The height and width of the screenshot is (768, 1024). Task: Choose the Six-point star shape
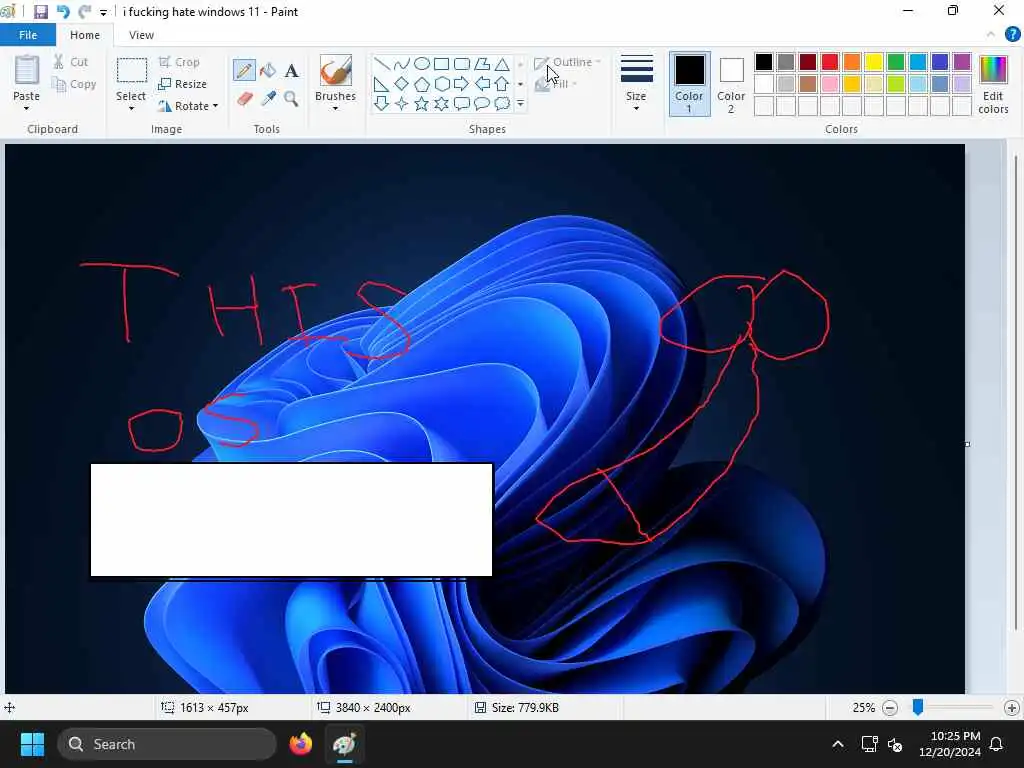pyautogui.click(x=441, y=104)
